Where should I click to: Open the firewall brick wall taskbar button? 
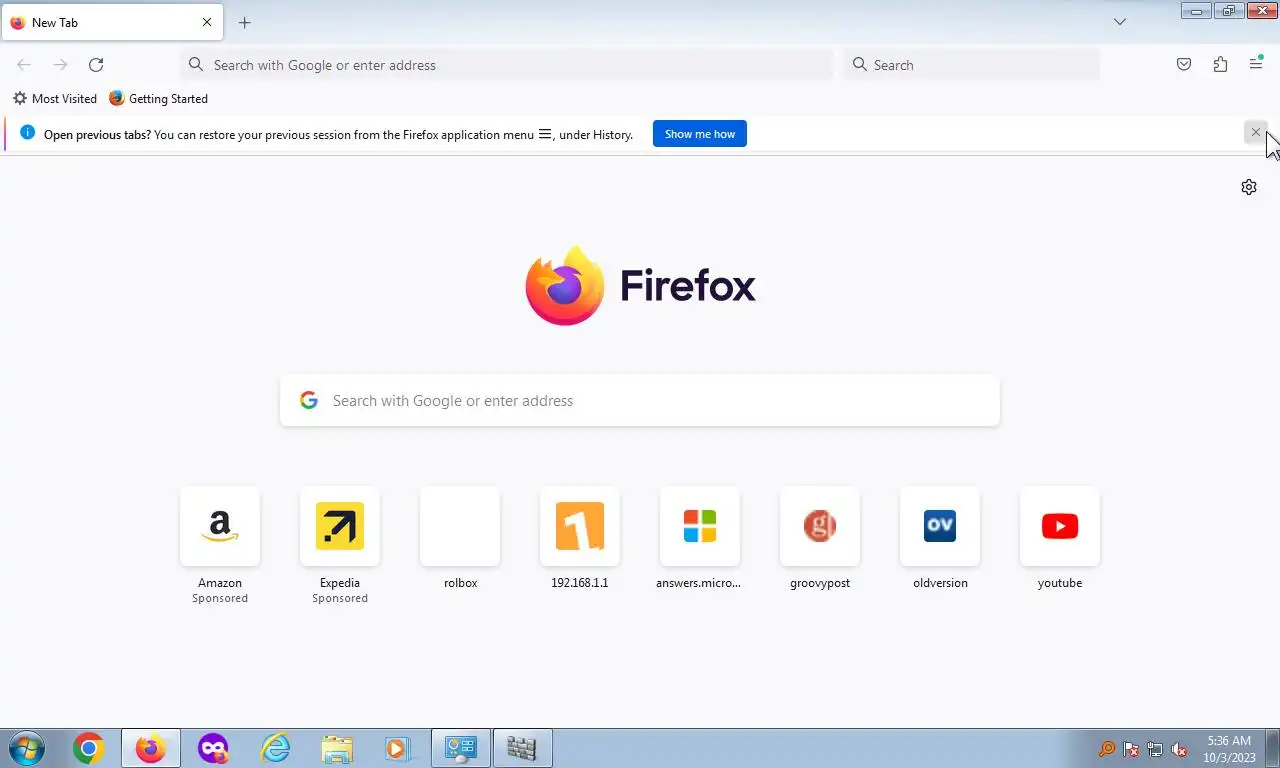(x=522, y=748)
